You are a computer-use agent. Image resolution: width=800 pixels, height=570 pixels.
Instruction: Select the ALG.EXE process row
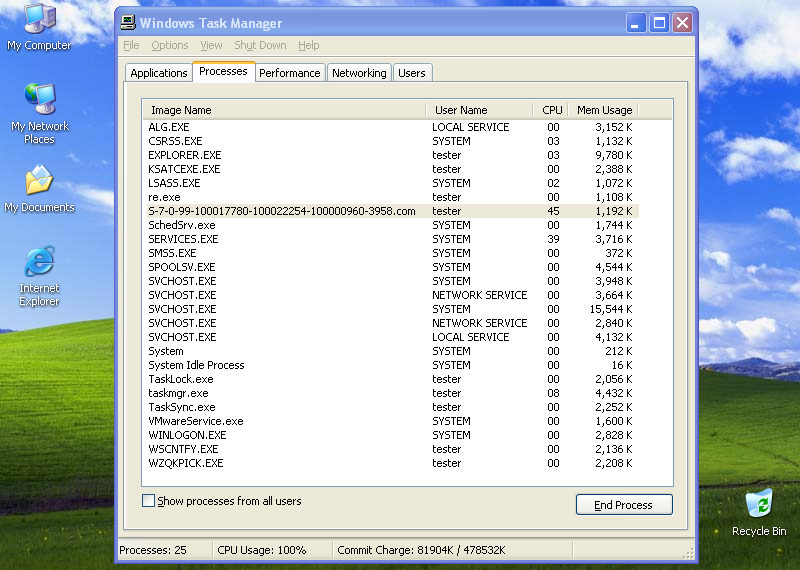point(392,127)
